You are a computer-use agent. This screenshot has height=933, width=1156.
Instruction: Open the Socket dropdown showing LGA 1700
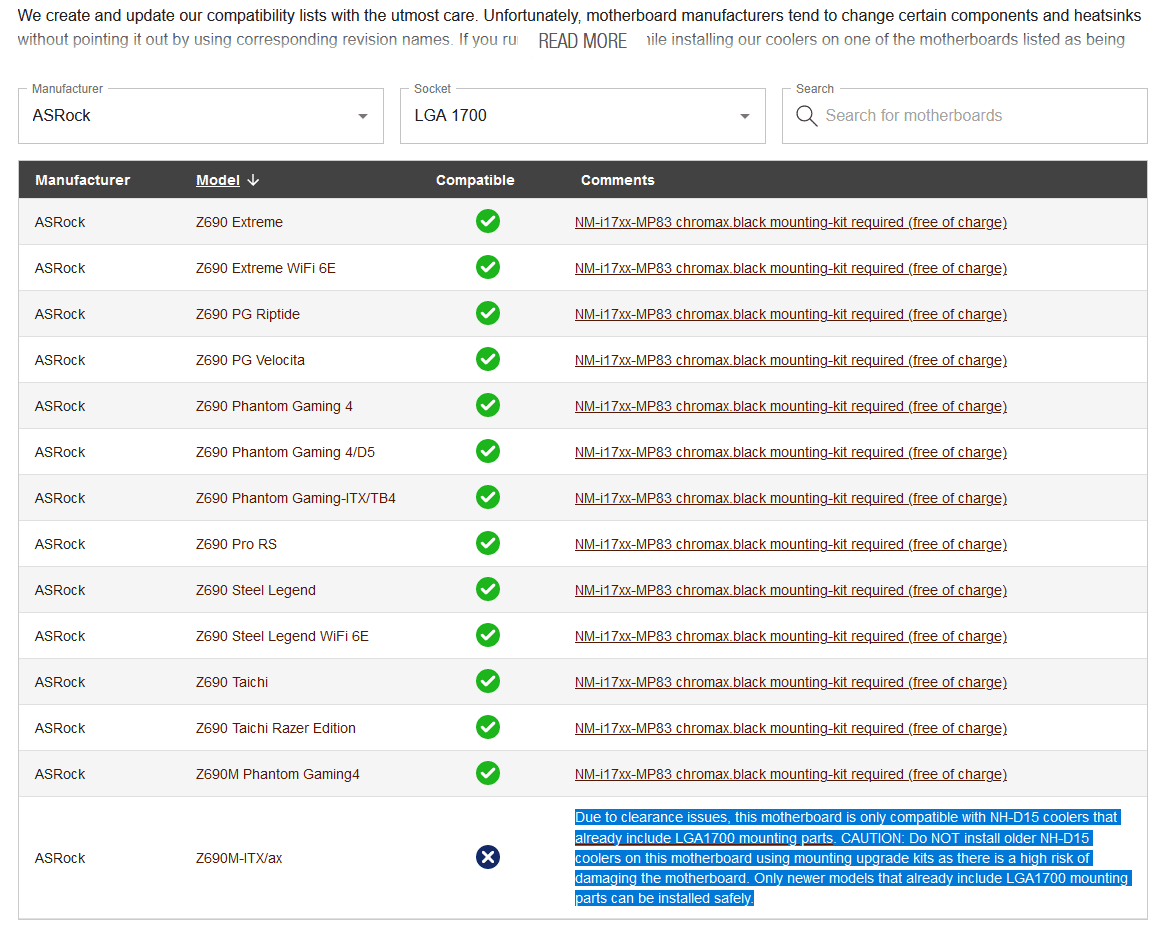(x=582, y=116)
